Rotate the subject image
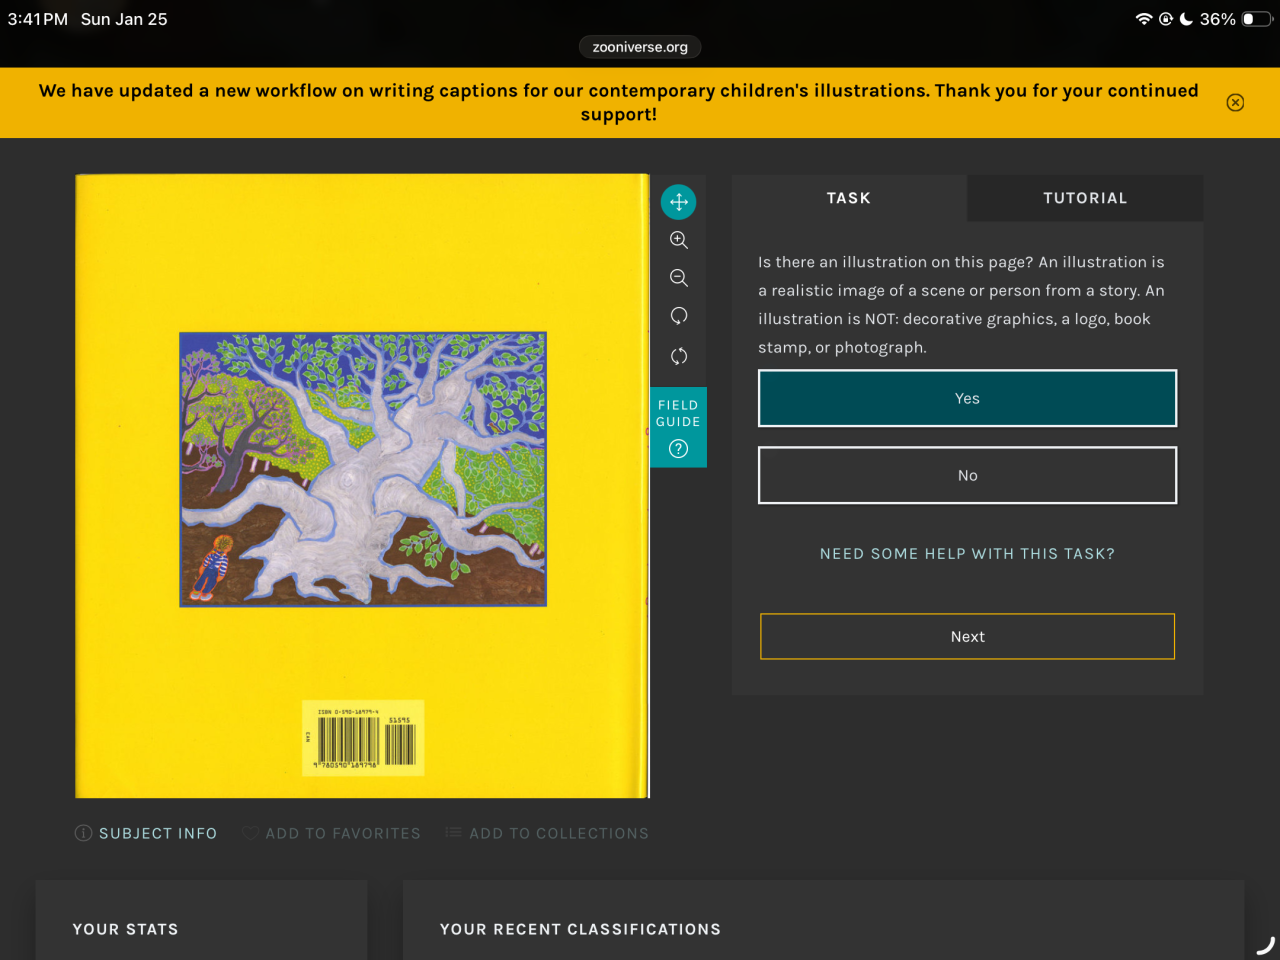This screenshot has height=960, width=1280. [x=678, y=316]
